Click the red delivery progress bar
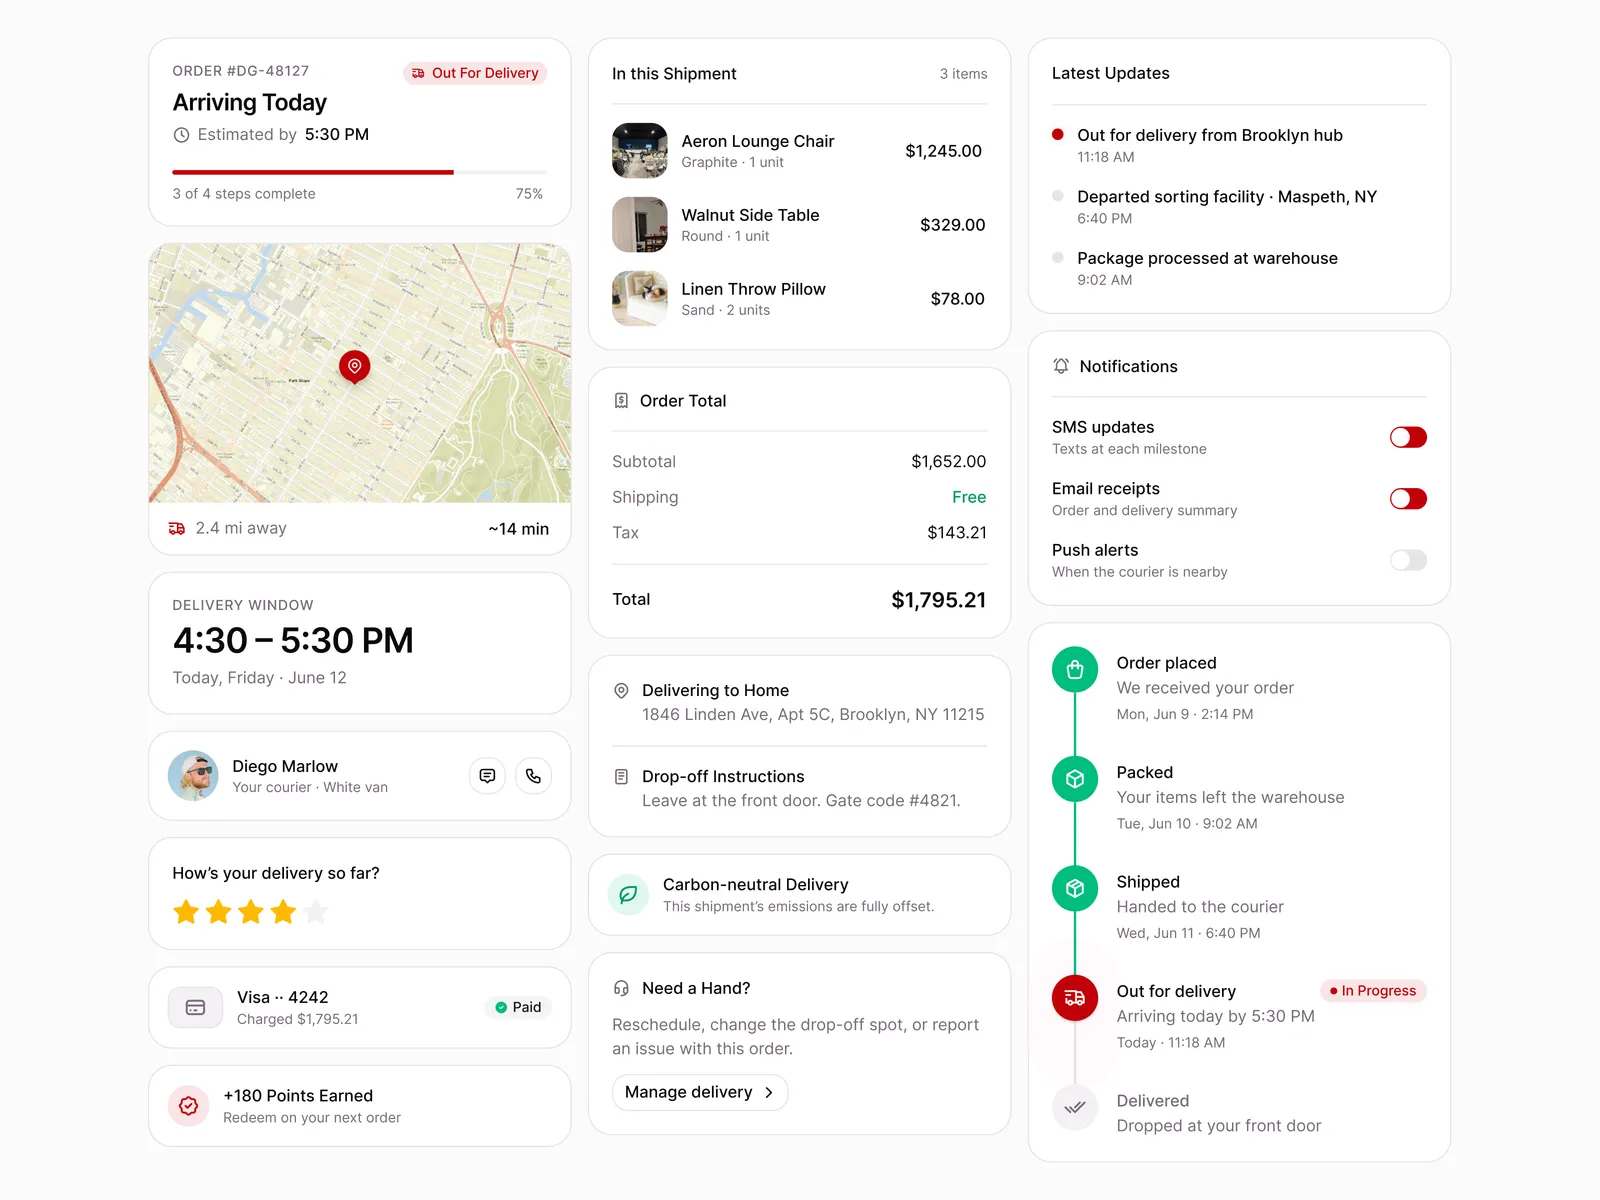This screenshot has height=1200, width=1600. point(313,172)
